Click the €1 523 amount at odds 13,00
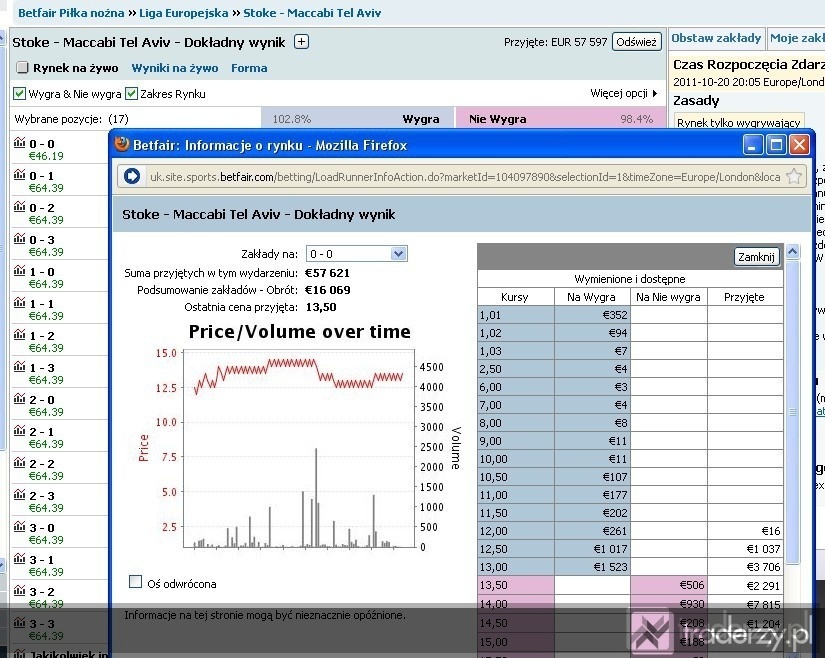 coord(610,567)
